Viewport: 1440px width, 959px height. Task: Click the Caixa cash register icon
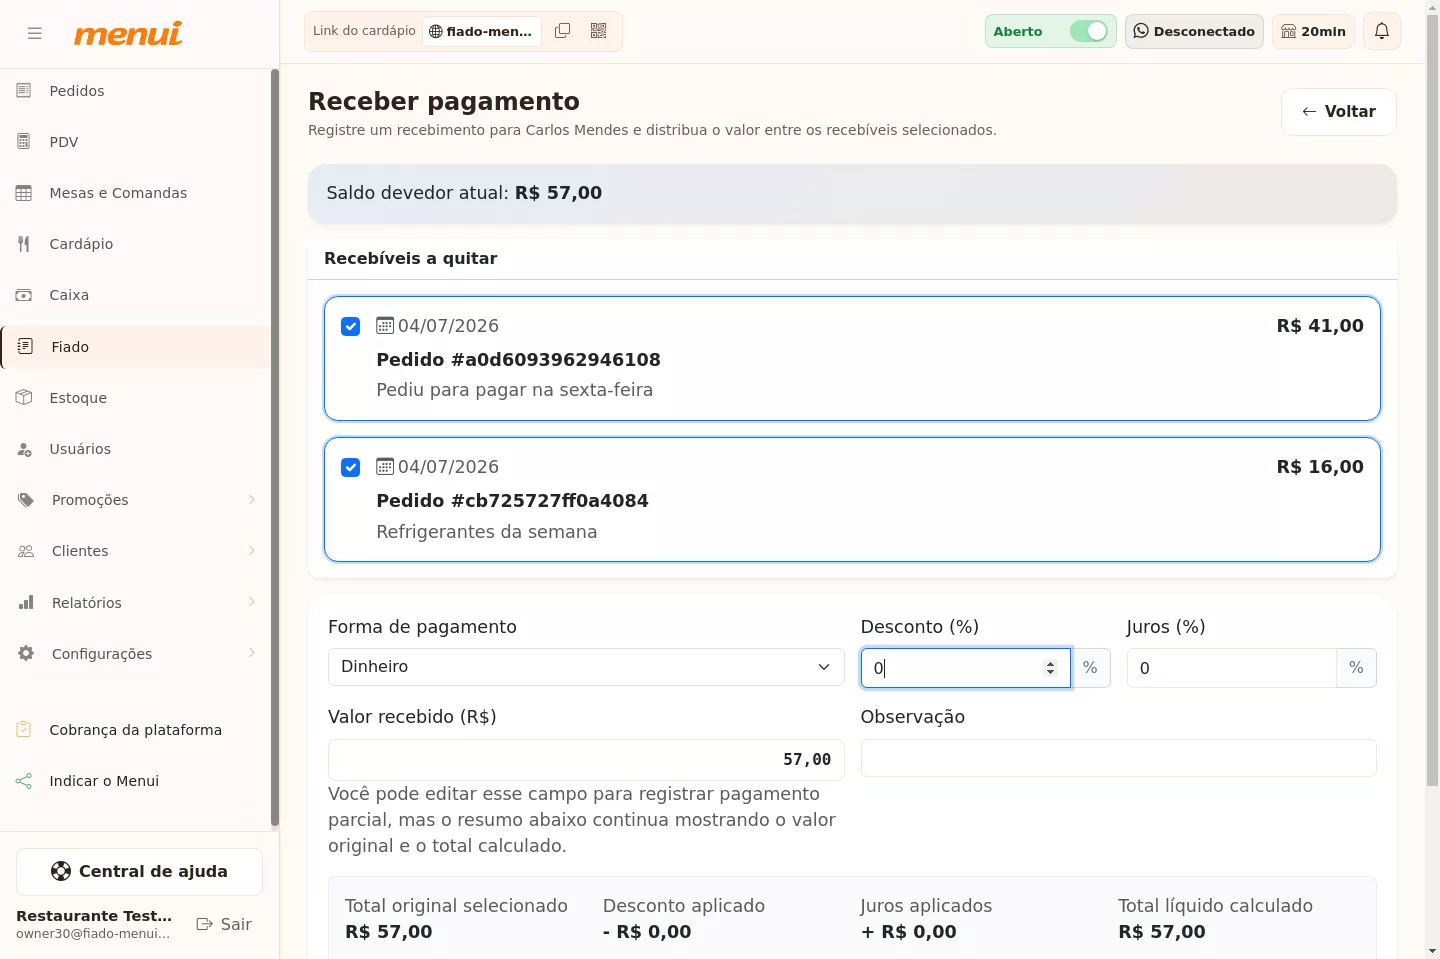tap(24, 295)
